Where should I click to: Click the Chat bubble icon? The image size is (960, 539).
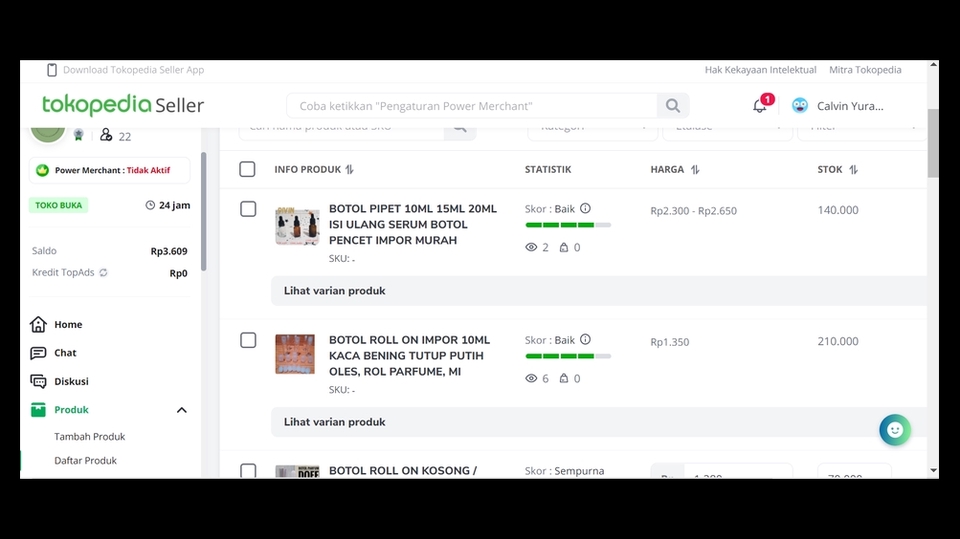(38, 353)
